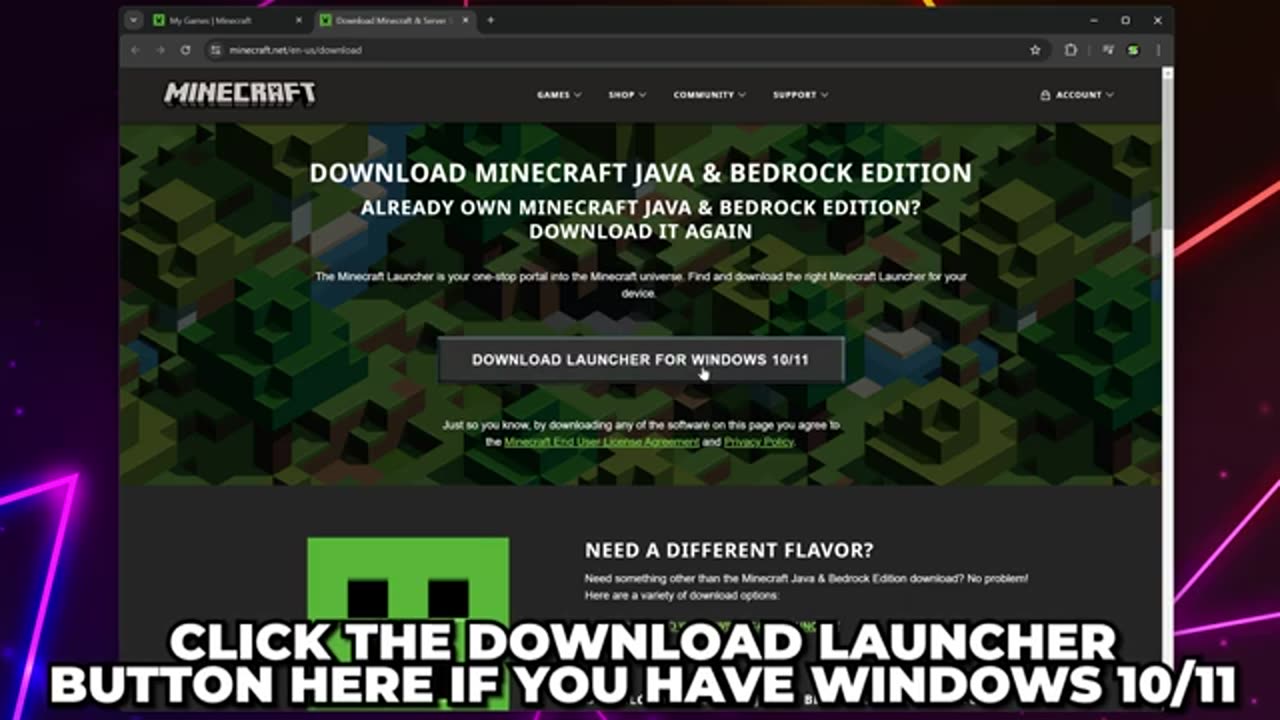Click the Minecraft logo
Screen dimensions: 1280x720
pos(240,94)
